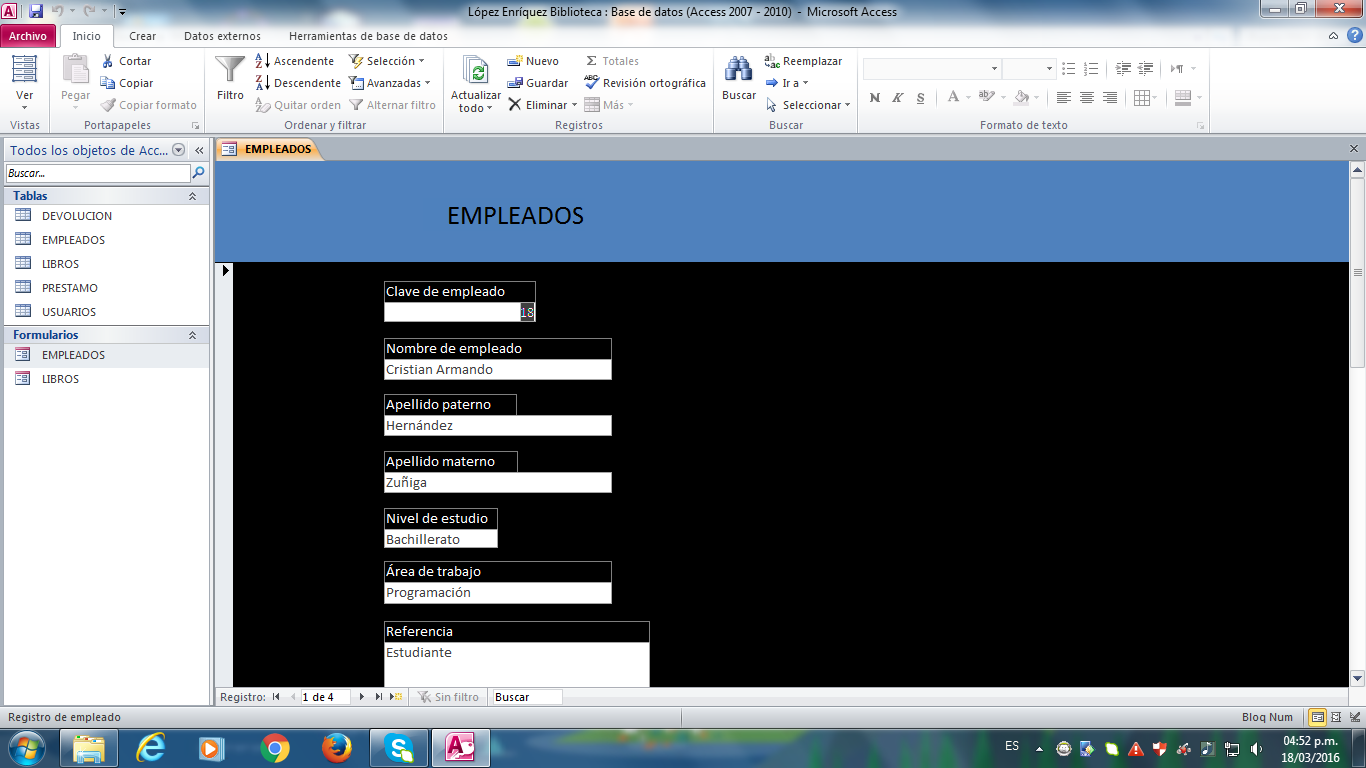Viewport: 1366px width, 768px height.
Task: Click Nombre de empleado field
Action: pyautogui.click(x=498, y=370)
